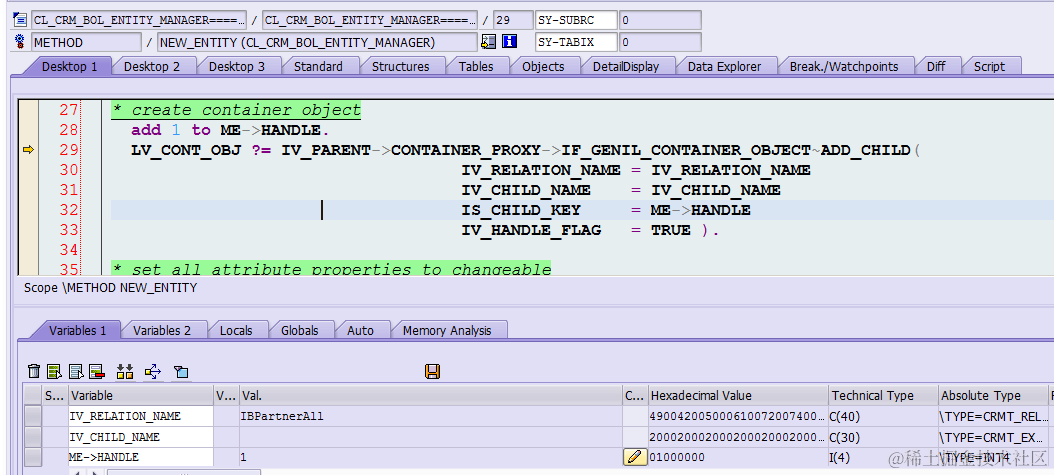Switch to Desktop 2 tab
This screenshot has width=1054, height=475.
point(152,67)
